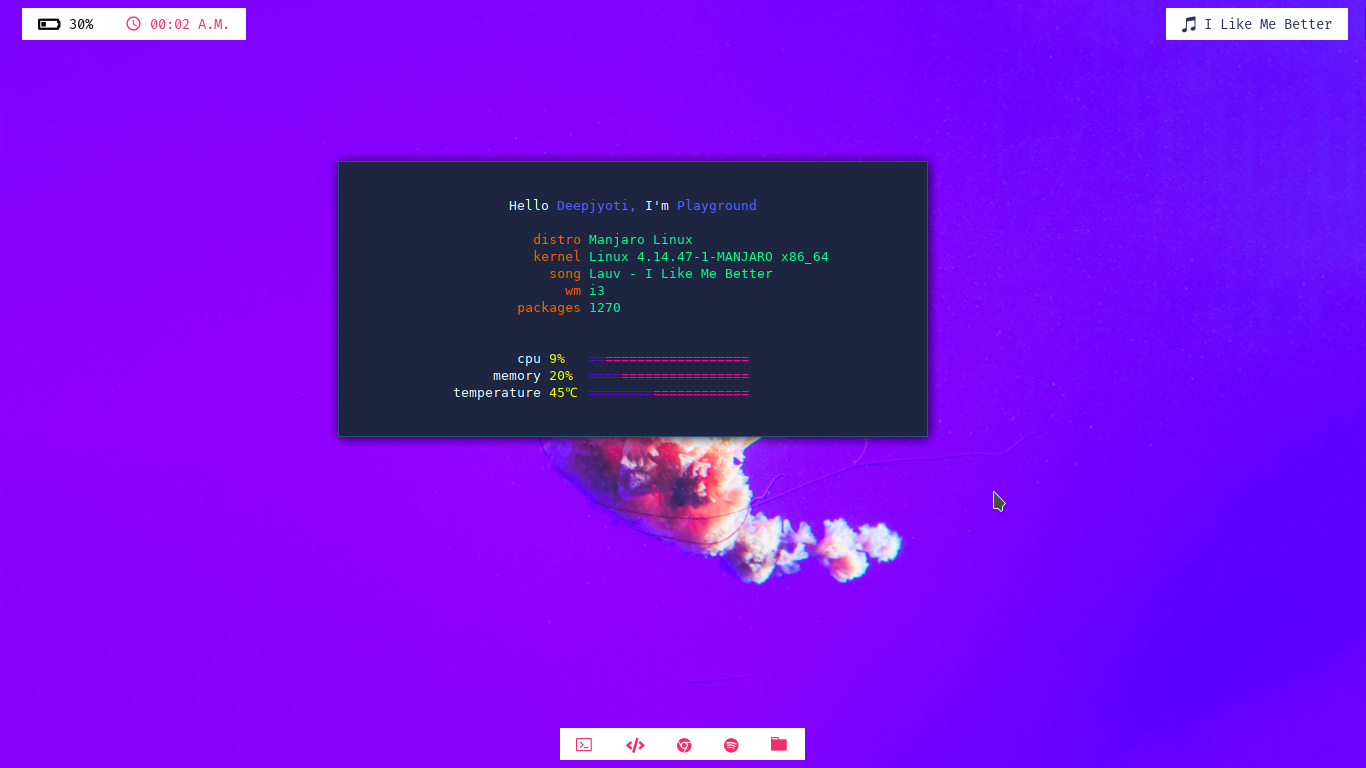Start Spotify from the dock
The image size is (1366, 768).
click(x=731, y=744)
